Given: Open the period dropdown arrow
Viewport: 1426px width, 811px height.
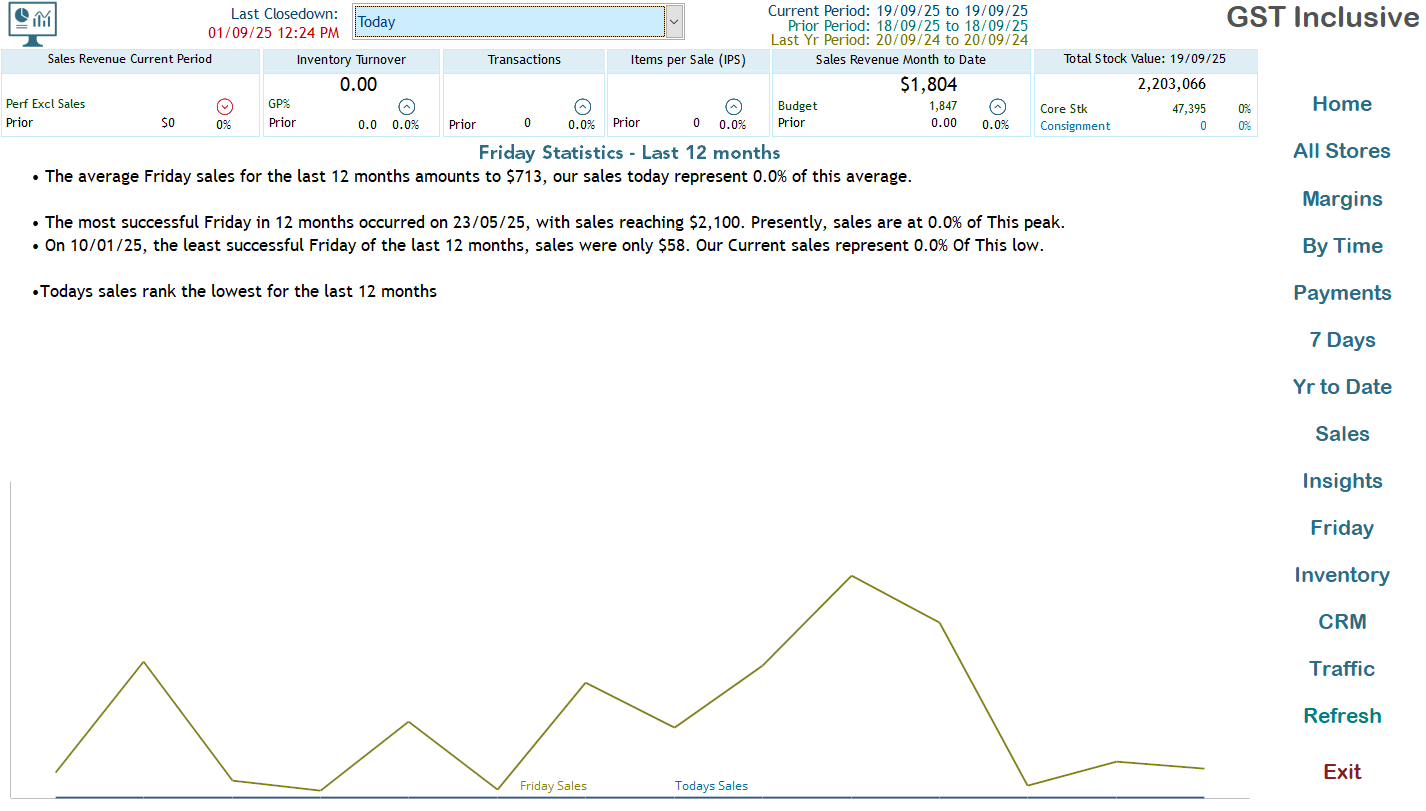Looking at the screenshot, I should tap(674, 21).
